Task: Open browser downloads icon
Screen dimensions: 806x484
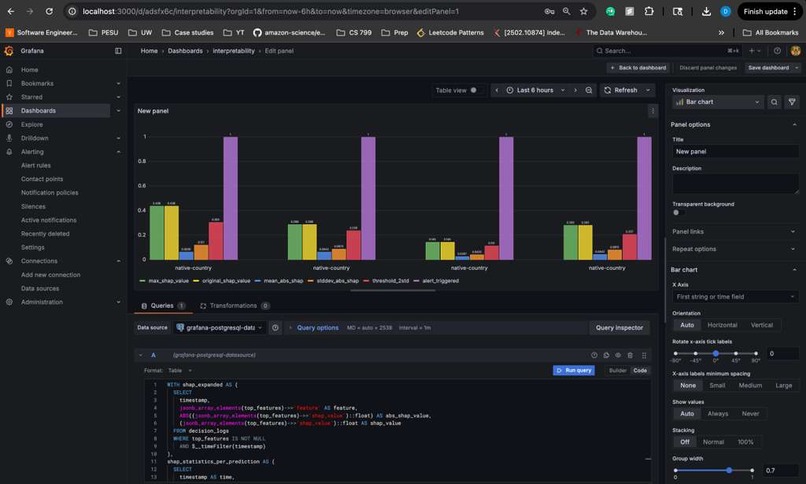Action: (x=706, y=11)
